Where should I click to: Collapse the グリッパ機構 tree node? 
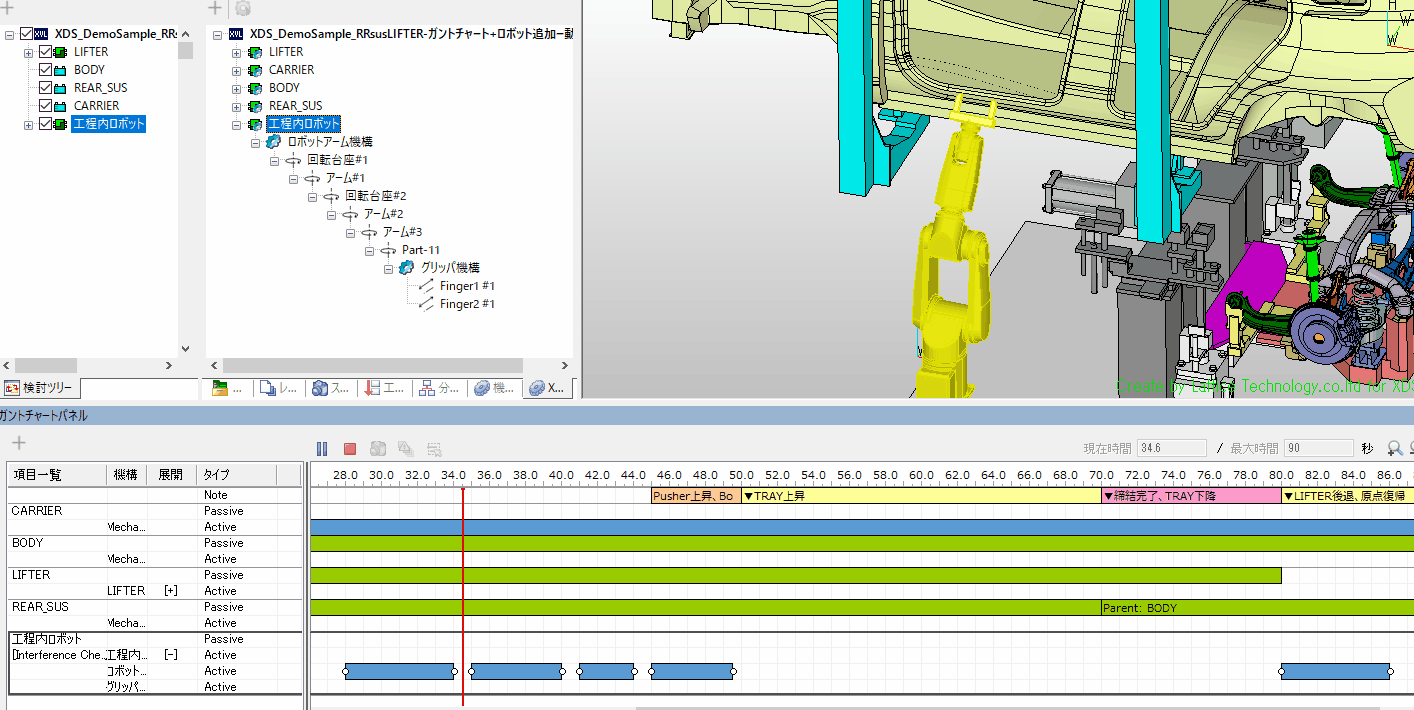pyautogui.click(x=389, y=268)
